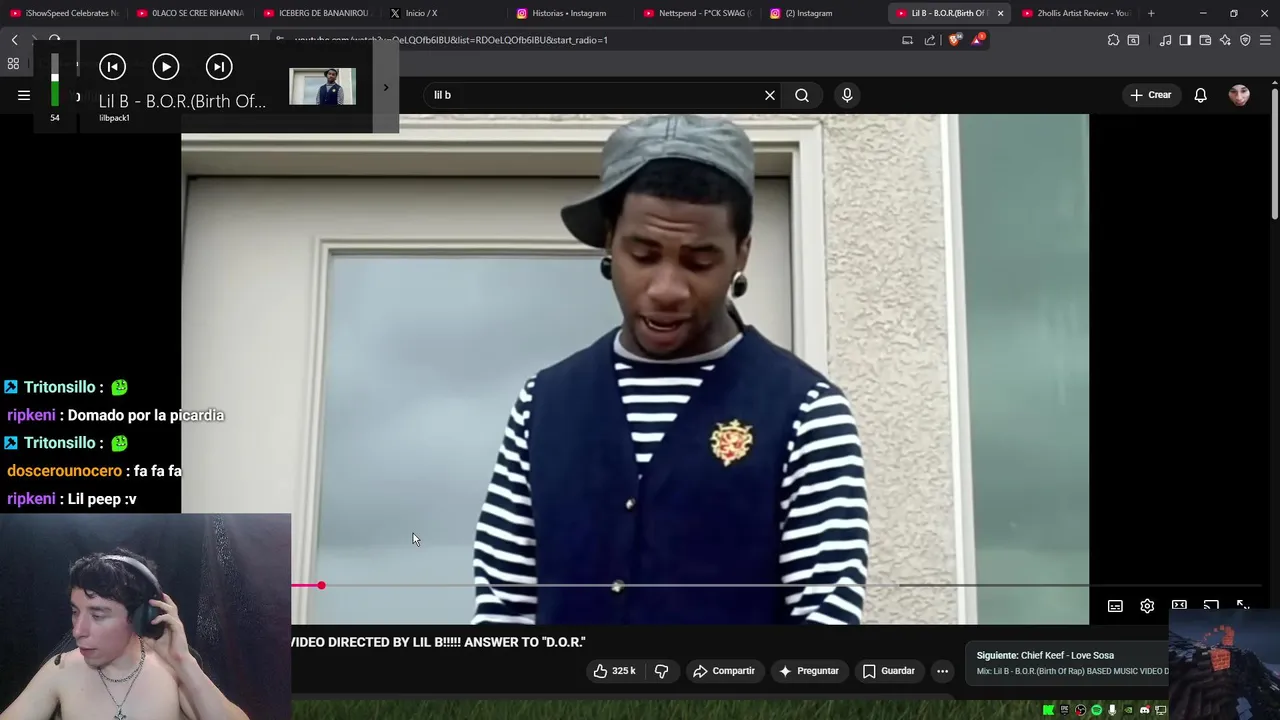Switch to the OLACO SE CREE RIHANNA tab
This screenshot has height=720, width=1280.
coord(190,13)
